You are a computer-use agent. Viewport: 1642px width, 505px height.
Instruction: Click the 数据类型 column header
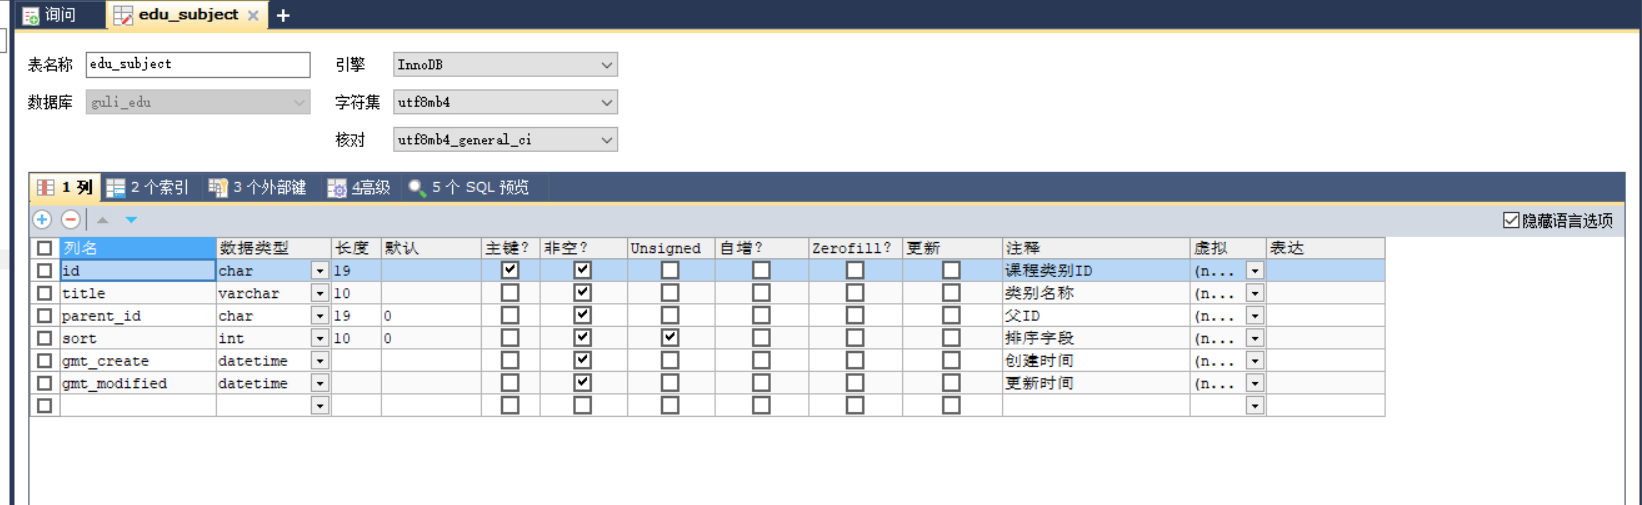(x=274, y=248)
